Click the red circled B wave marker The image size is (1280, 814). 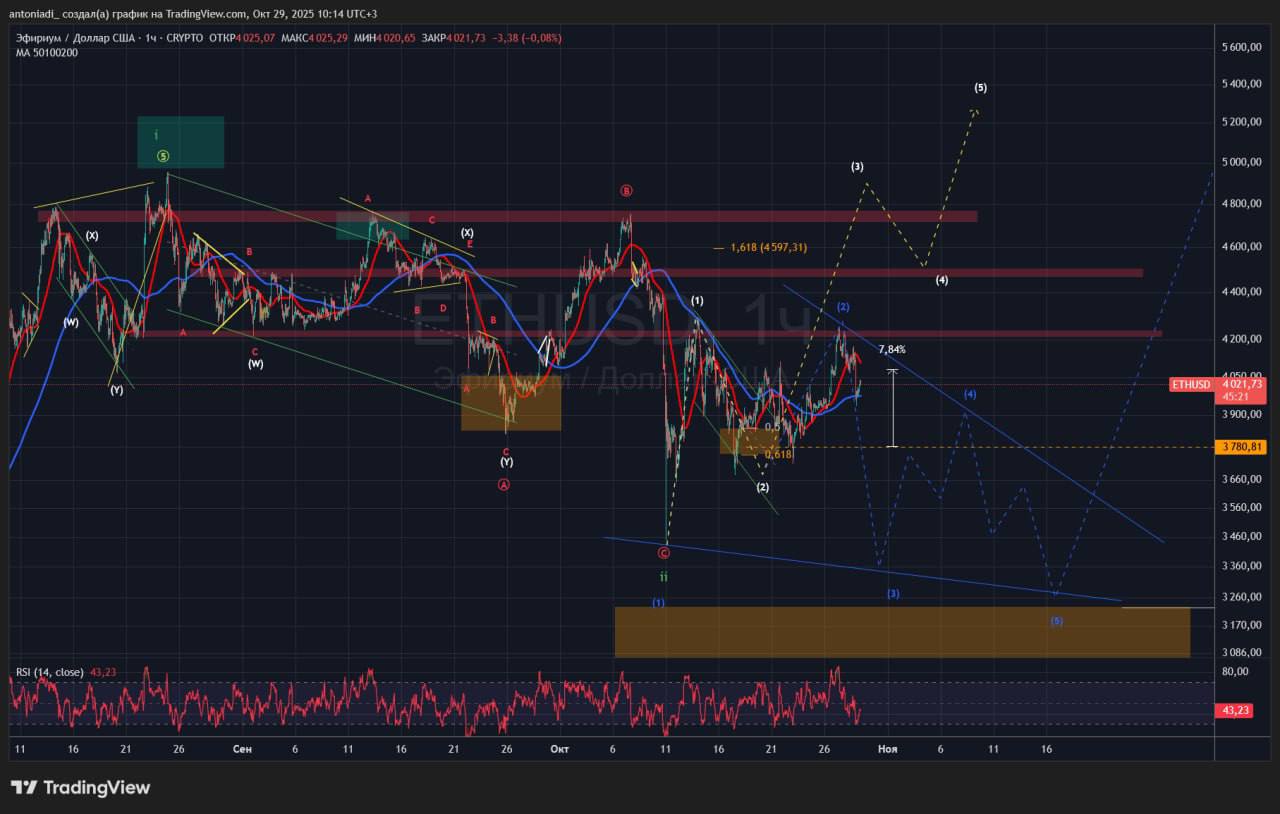[x=626, y=191]
